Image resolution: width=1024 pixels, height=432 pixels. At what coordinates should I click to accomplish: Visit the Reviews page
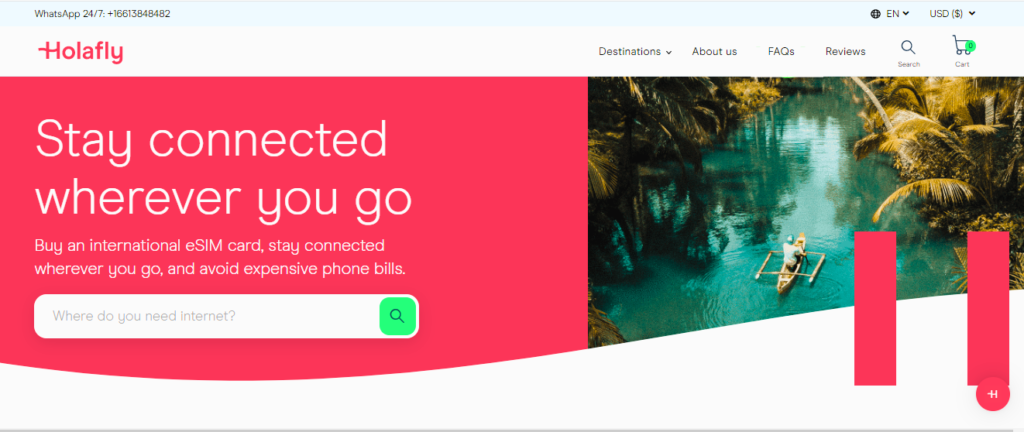[845, 52]
